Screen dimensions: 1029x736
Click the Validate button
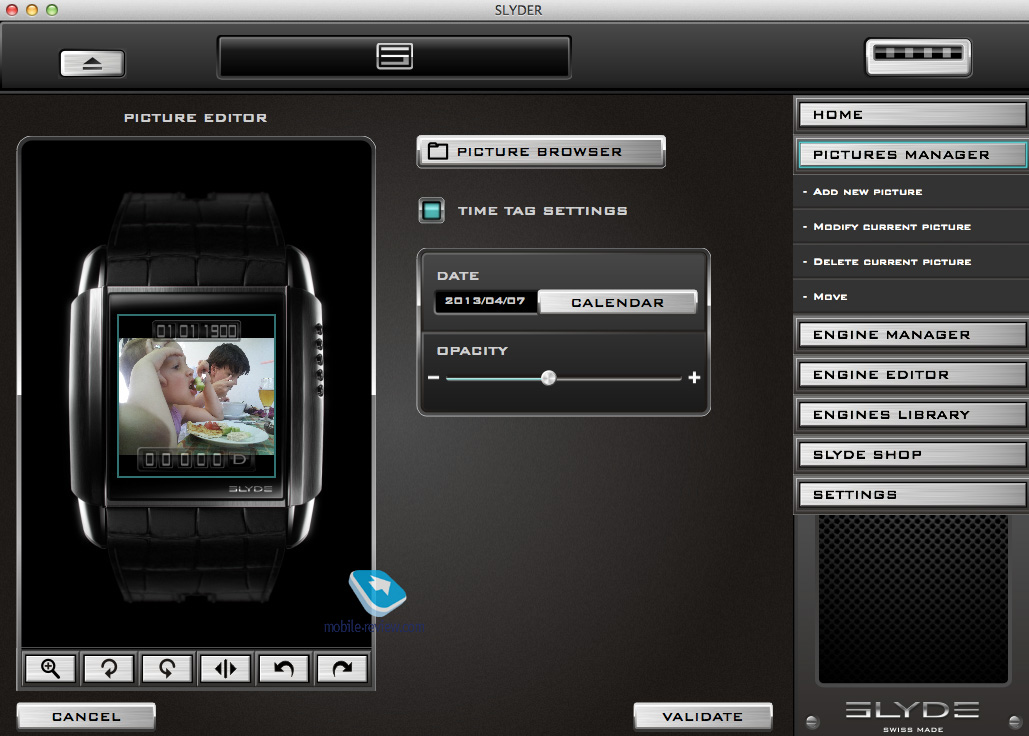click(x=702, y=716)
